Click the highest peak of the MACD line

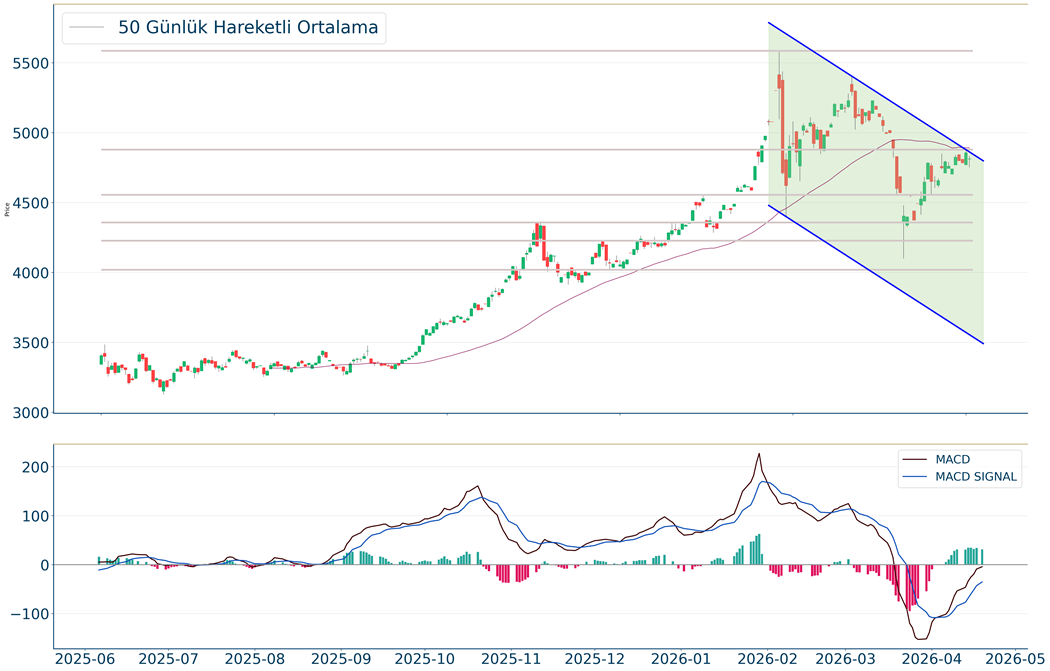[759, 454]
